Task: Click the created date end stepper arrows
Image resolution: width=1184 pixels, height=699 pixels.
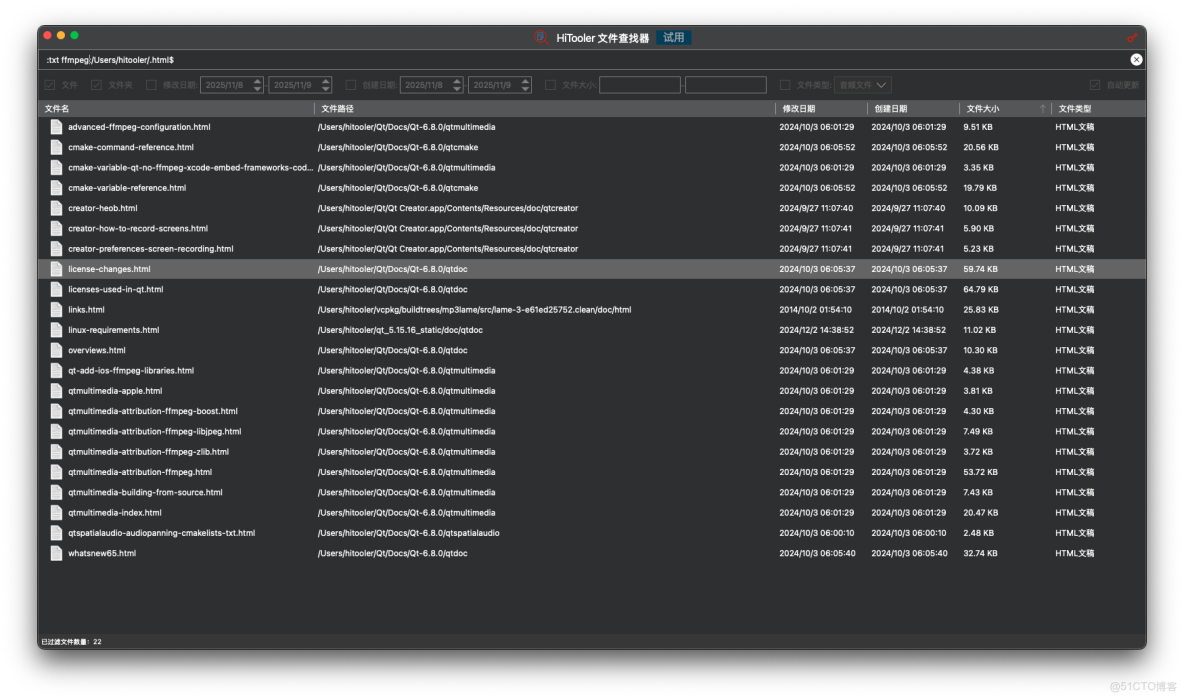Action: tap(526, 85)
